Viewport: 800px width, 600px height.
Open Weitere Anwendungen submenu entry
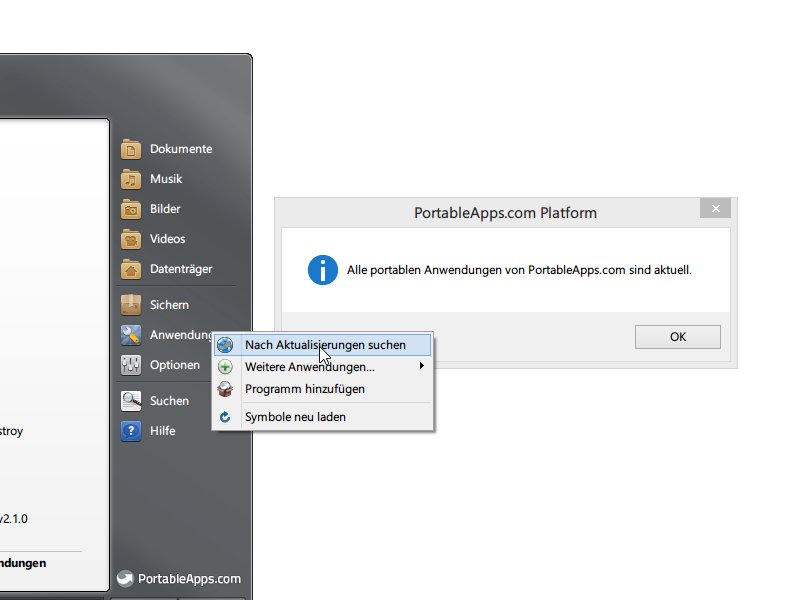pyautogui.click(x=322, y=367)
